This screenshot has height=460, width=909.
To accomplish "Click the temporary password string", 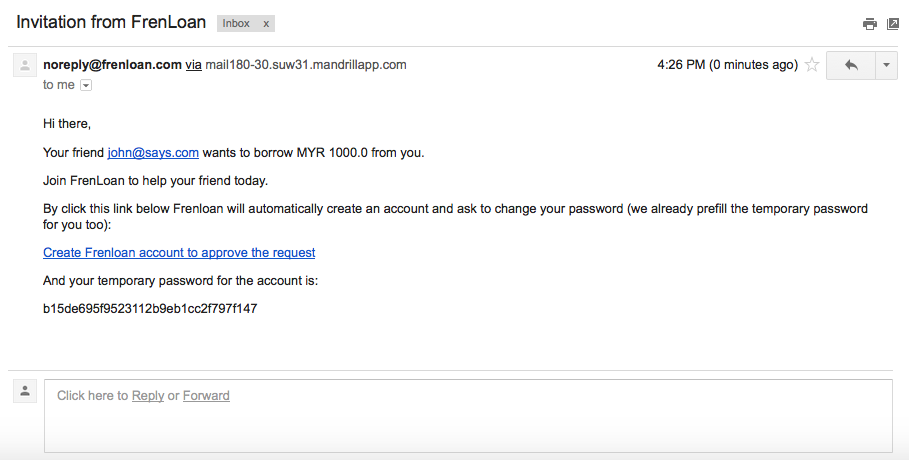I will click(150, 309).
